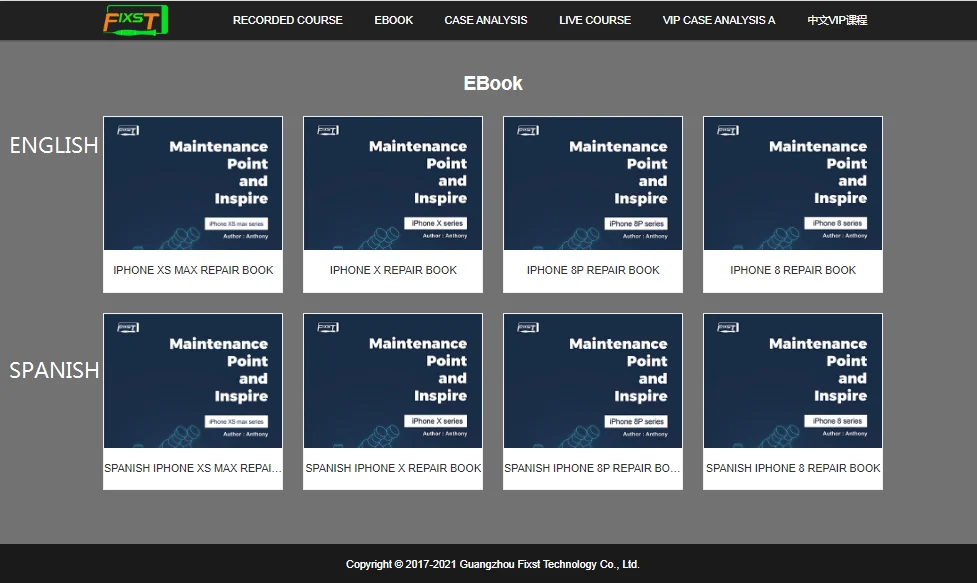Click IPHONE 8 REPAIR BOOK title
This screenshot has height=583, width=977.
[793, 270]
